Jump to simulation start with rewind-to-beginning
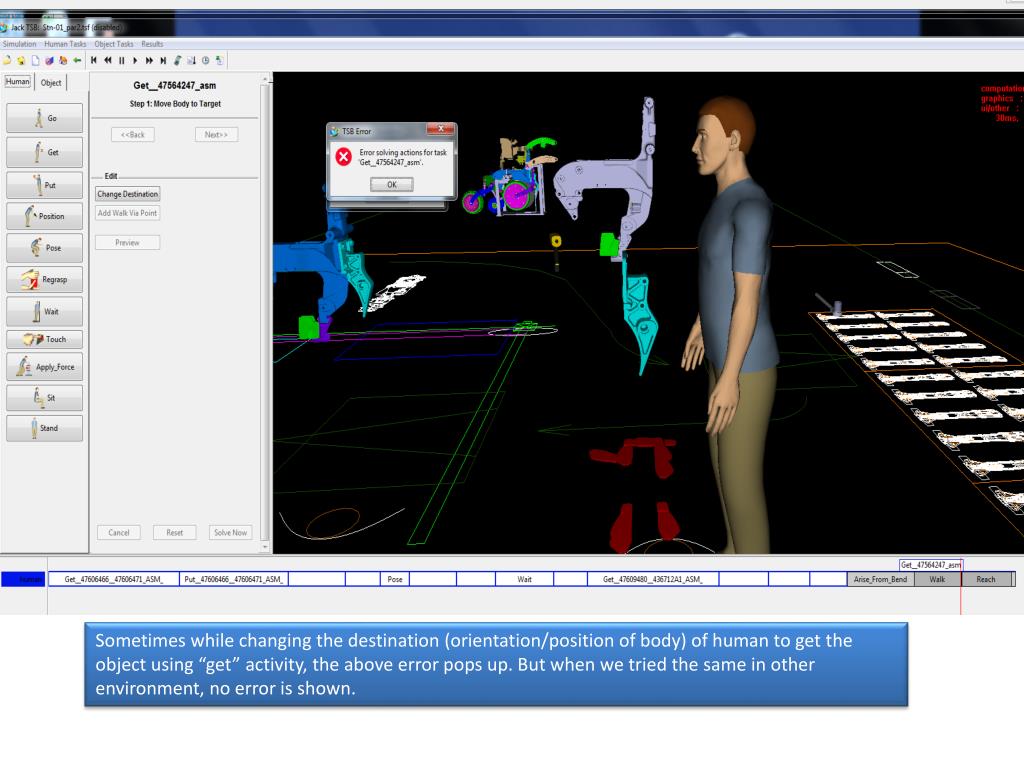Viewport: 1024px width, 768px height. pyautogui.click(x=94, y=61)
